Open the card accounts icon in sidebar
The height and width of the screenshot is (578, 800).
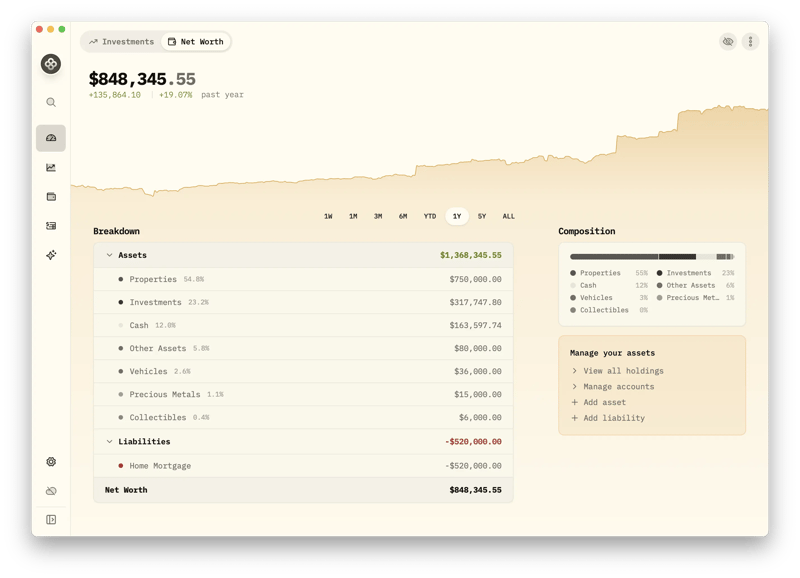tap(50, 196)
